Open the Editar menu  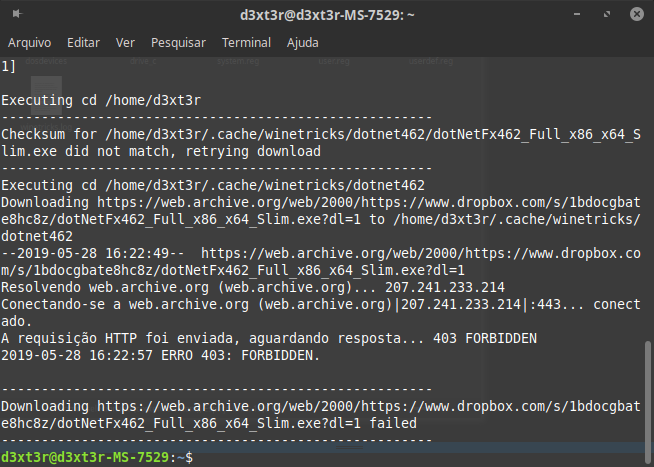(x=83, y=43)
